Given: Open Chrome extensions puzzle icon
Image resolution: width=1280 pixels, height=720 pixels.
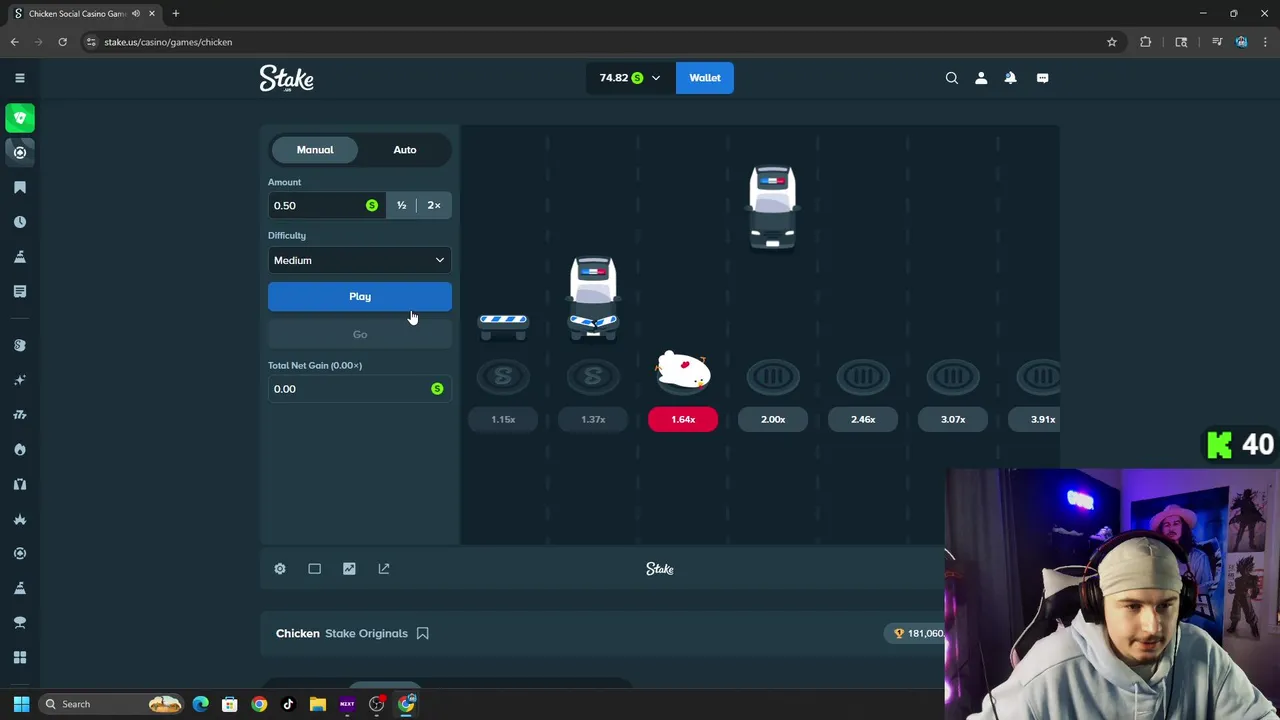Looking at the screenshot, I should tap(1146, 42).
